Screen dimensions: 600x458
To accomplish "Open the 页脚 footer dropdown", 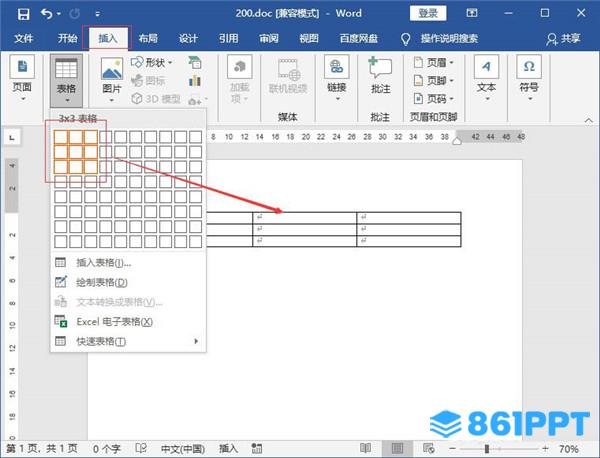I will click(434, 80).
